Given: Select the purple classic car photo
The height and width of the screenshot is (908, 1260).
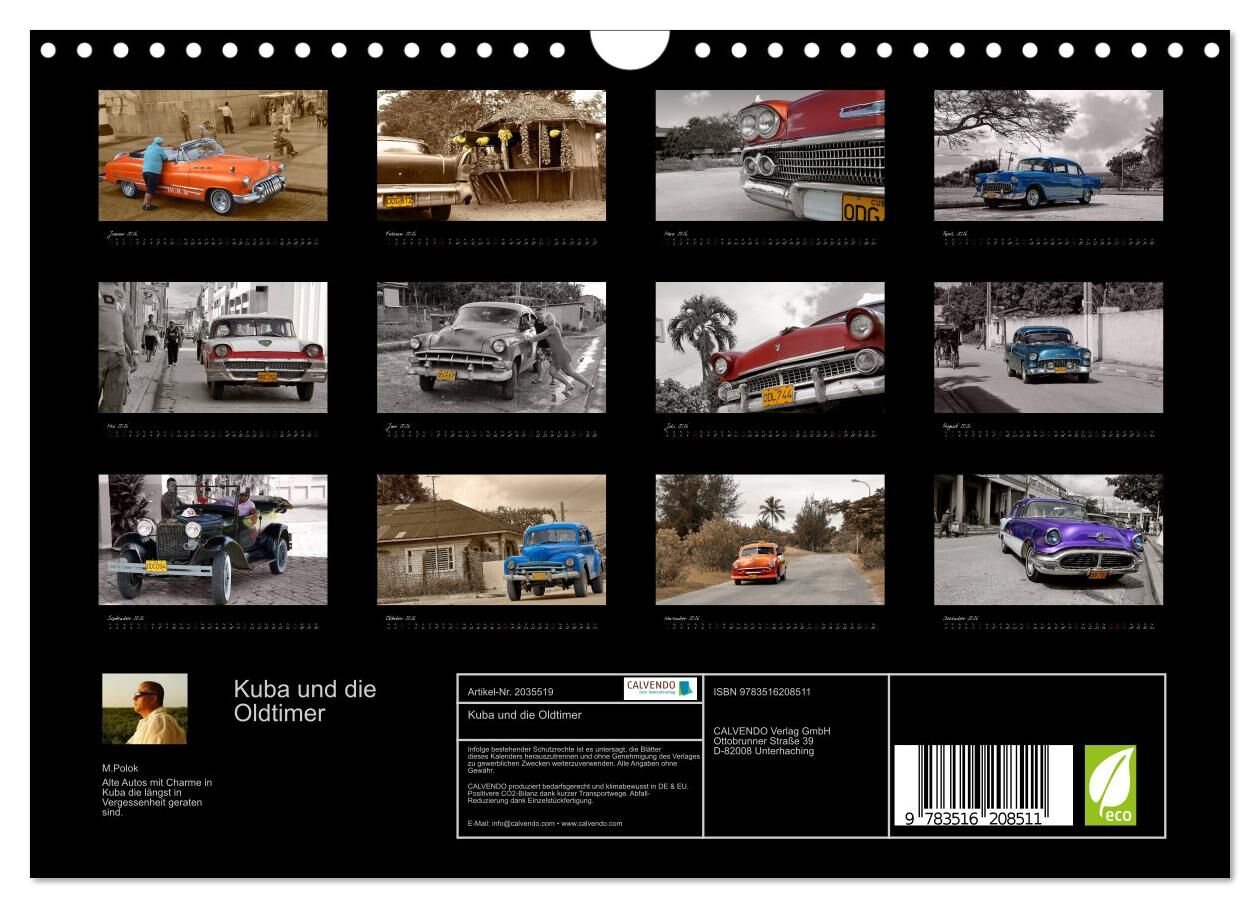Looking at the screenshot, I should (x=1048, y=540).
